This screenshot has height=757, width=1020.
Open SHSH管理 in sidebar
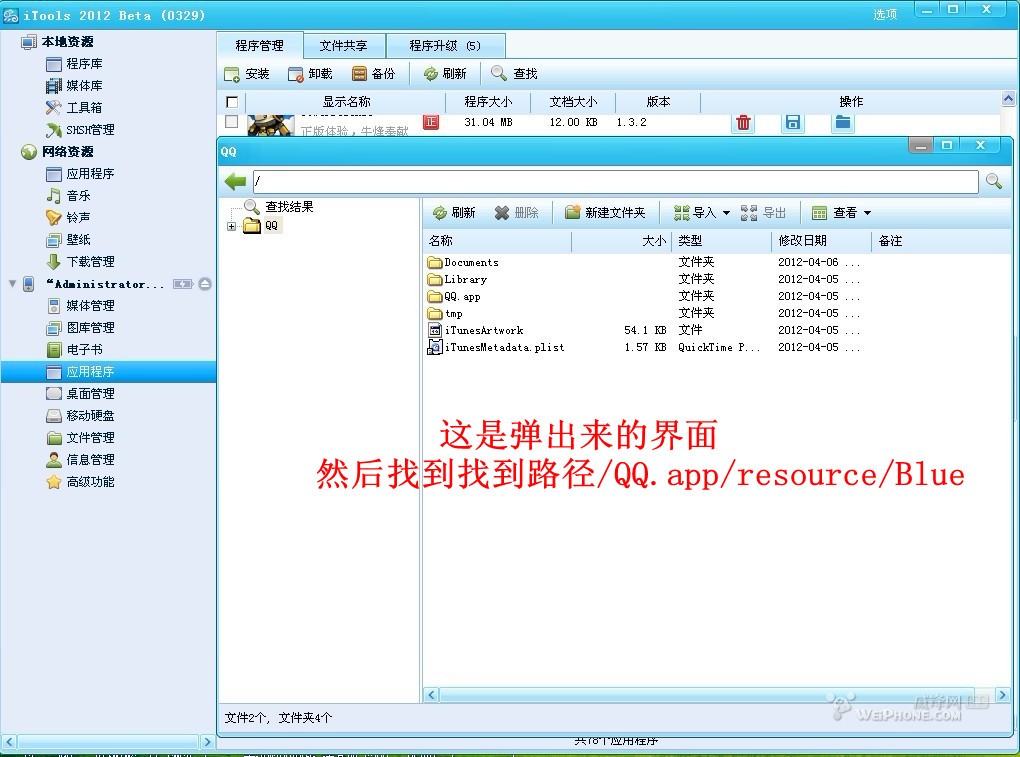point(80,130)
